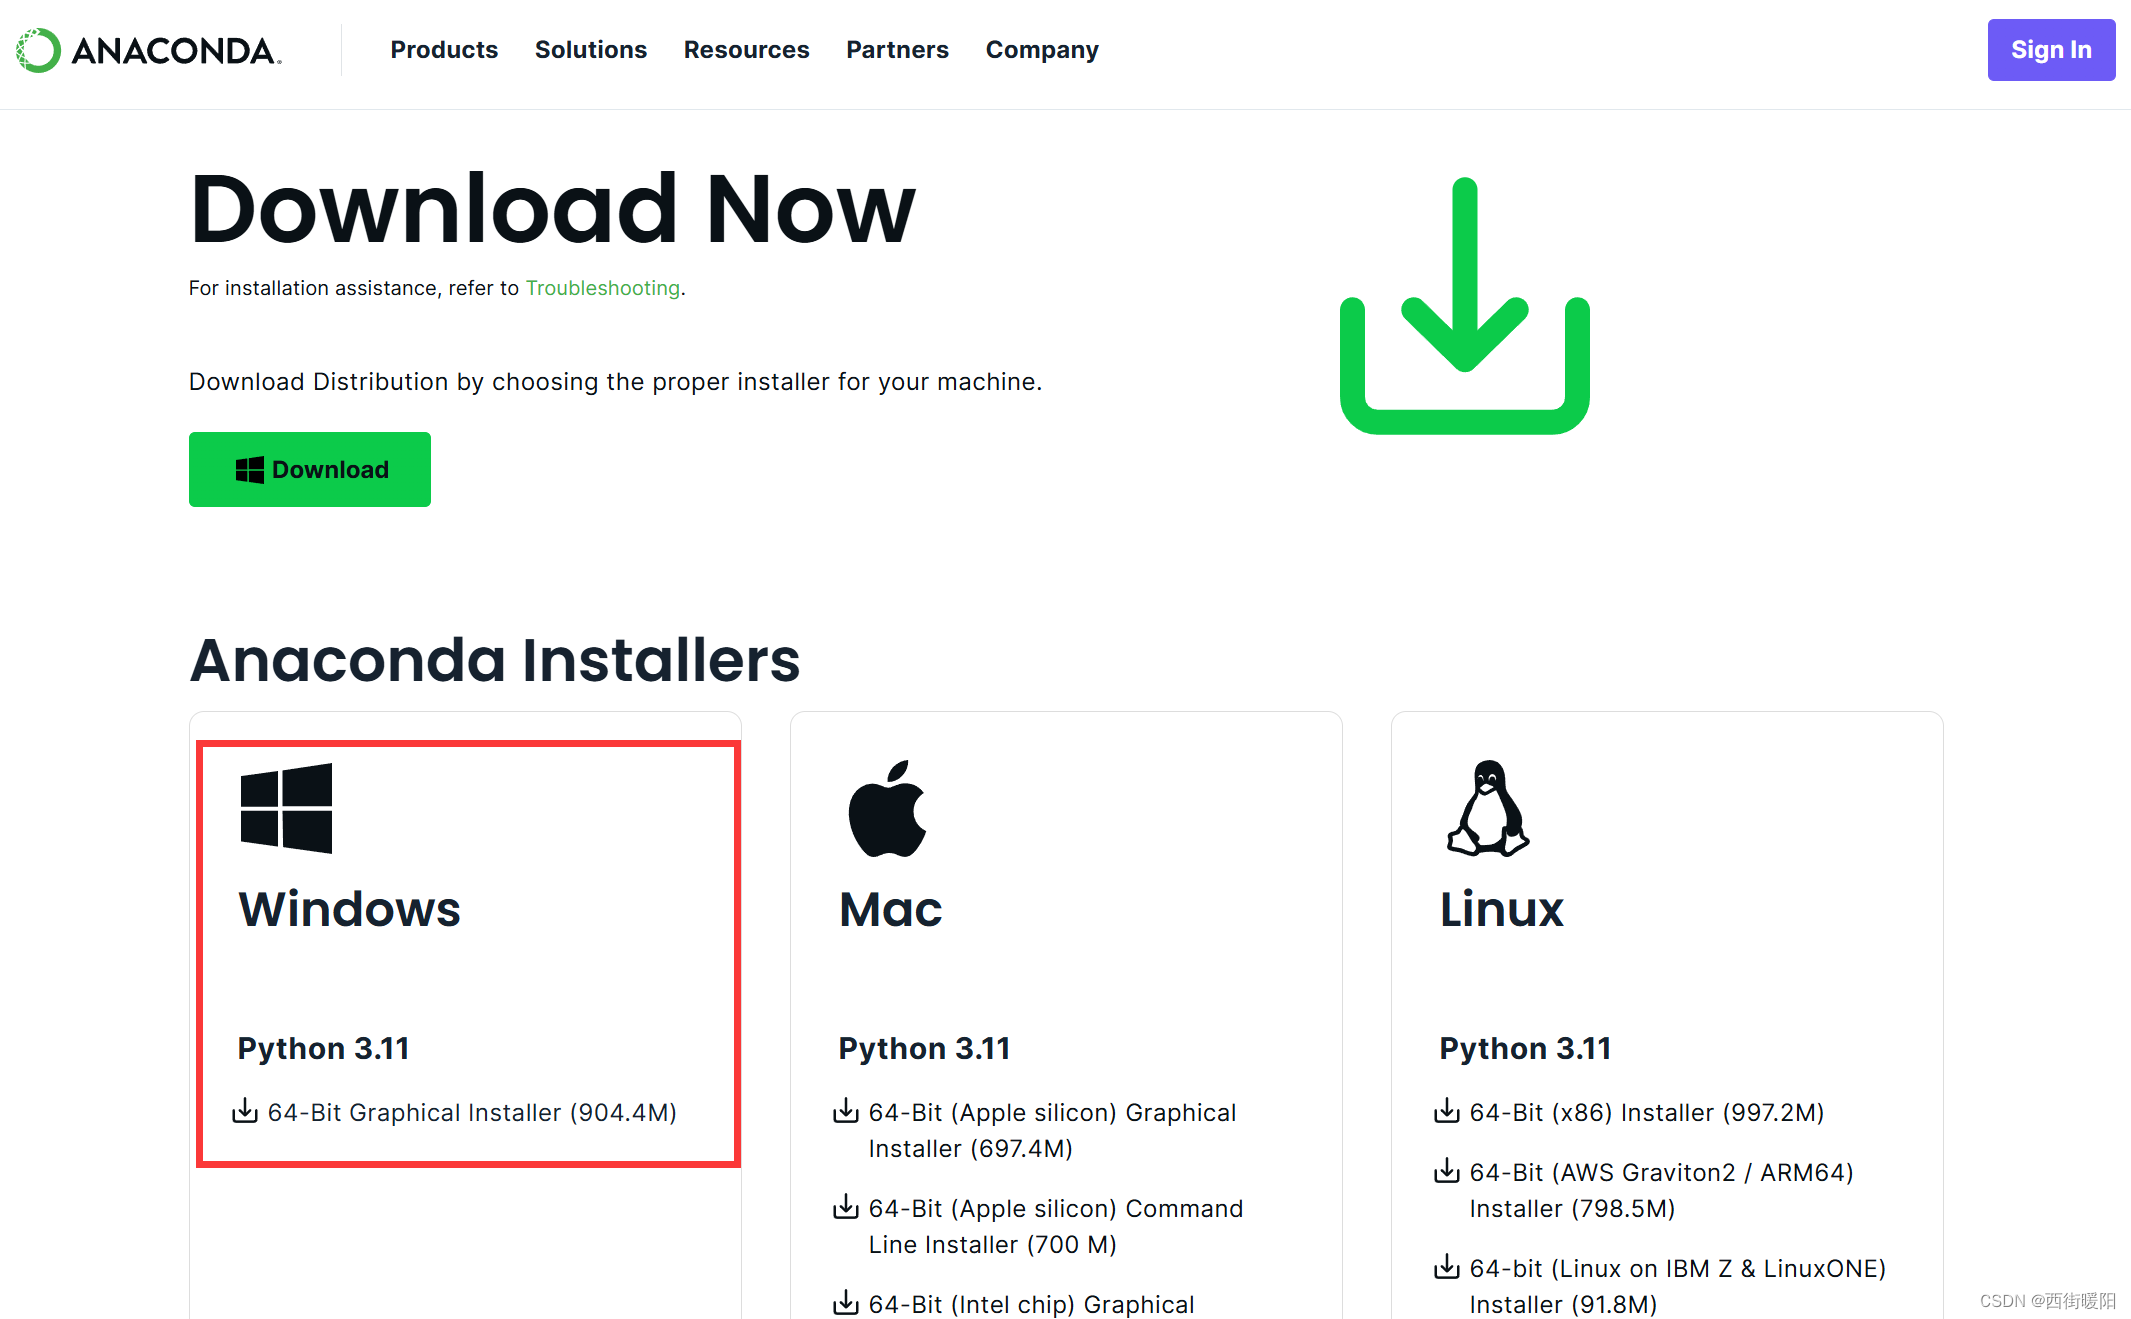
Task: Click the Windows heading in the first card
Action: point(349,910)
